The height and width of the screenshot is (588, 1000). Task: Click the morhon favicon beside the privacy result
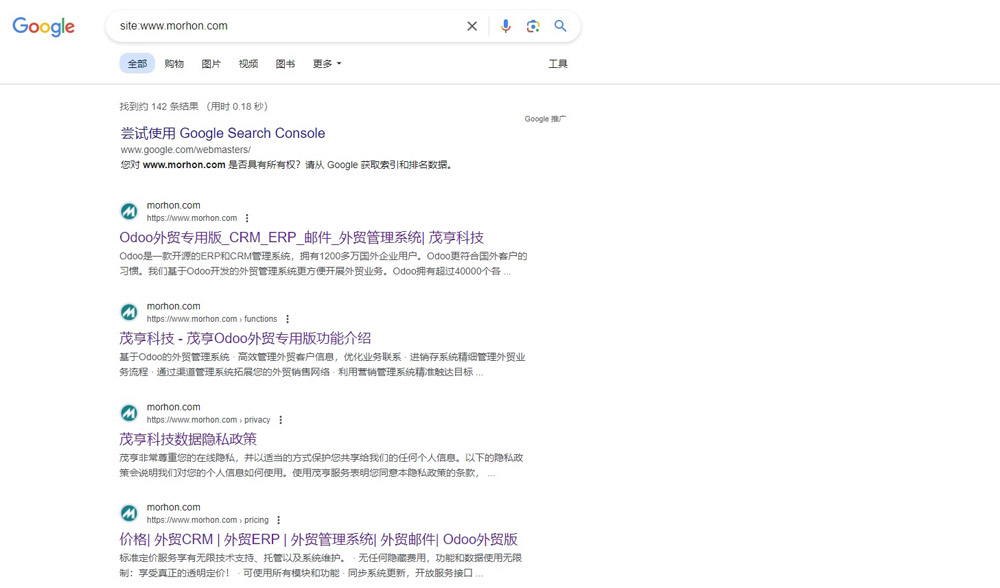[x=129, y=413]
